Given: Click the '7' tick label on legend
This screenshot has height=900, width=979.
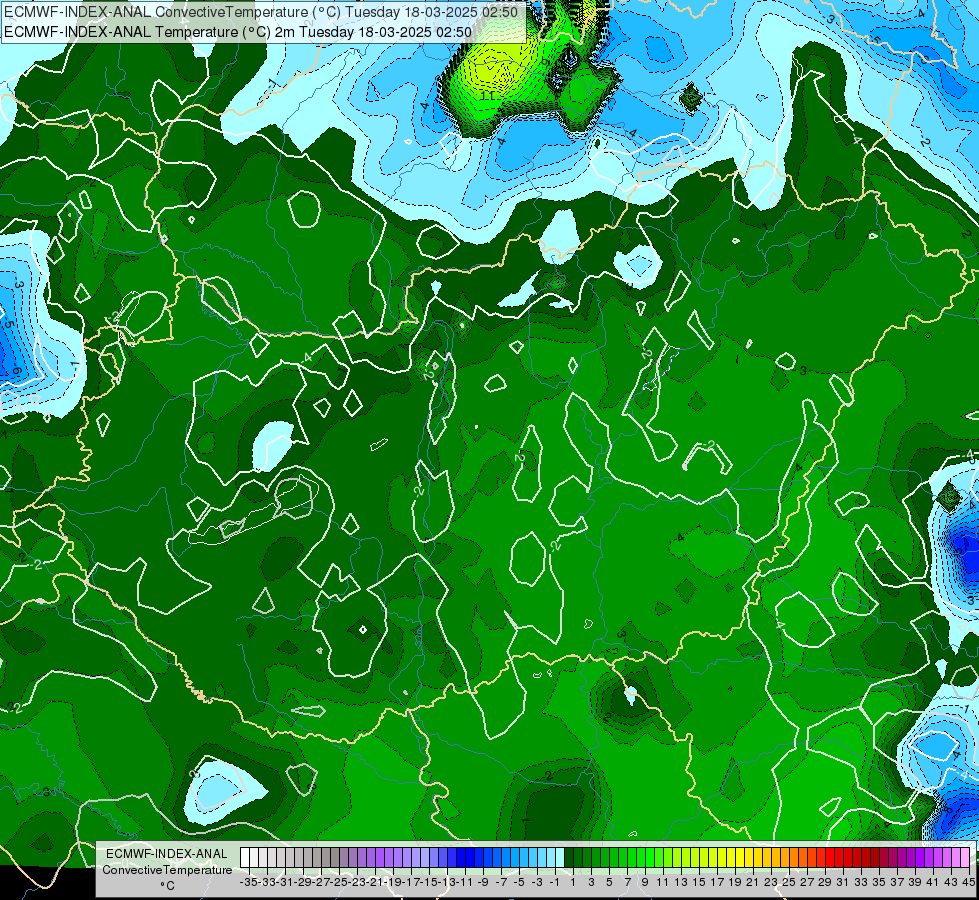Looking at the screenshot, I should click(627, 882).
